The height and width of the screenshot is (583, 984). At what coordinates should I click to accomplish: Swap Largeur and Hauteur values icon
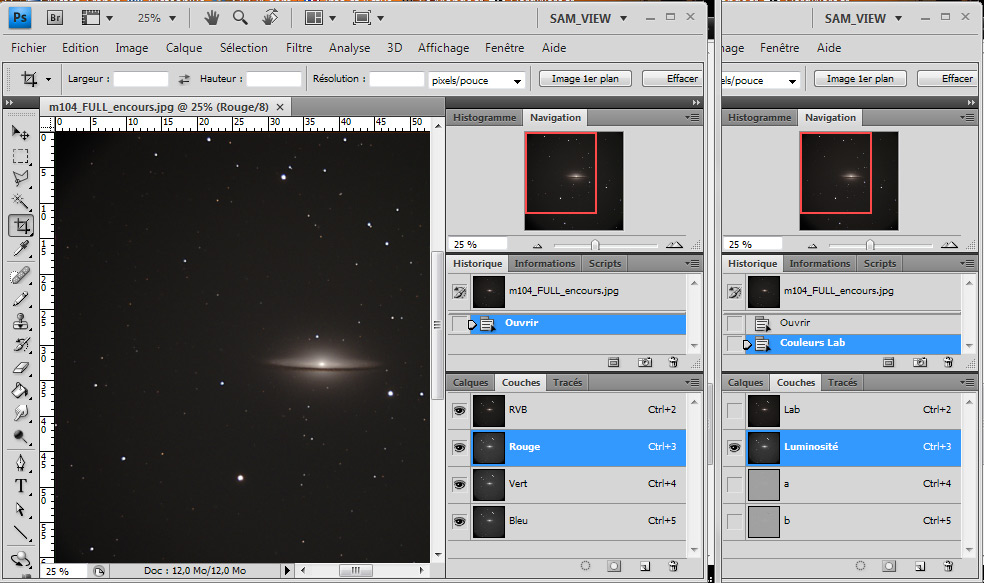coord(184,79)
